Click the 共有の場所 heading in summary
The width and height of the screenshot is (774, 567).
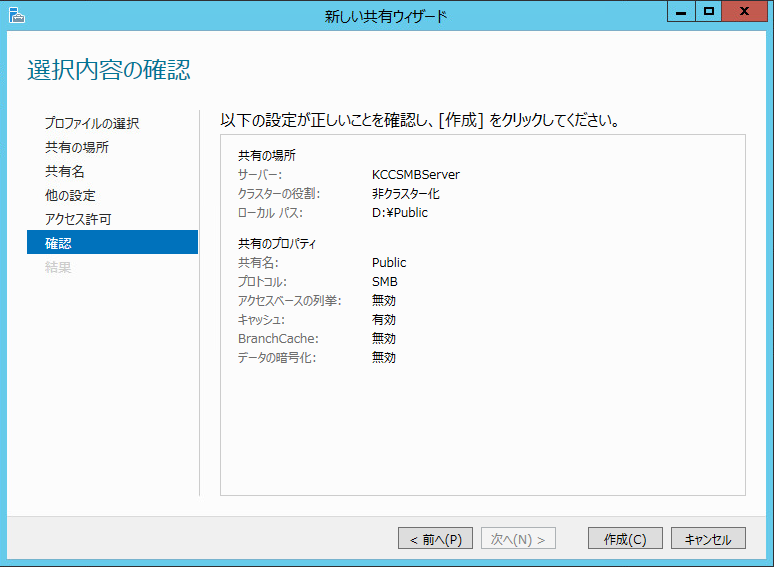[267, 155]
